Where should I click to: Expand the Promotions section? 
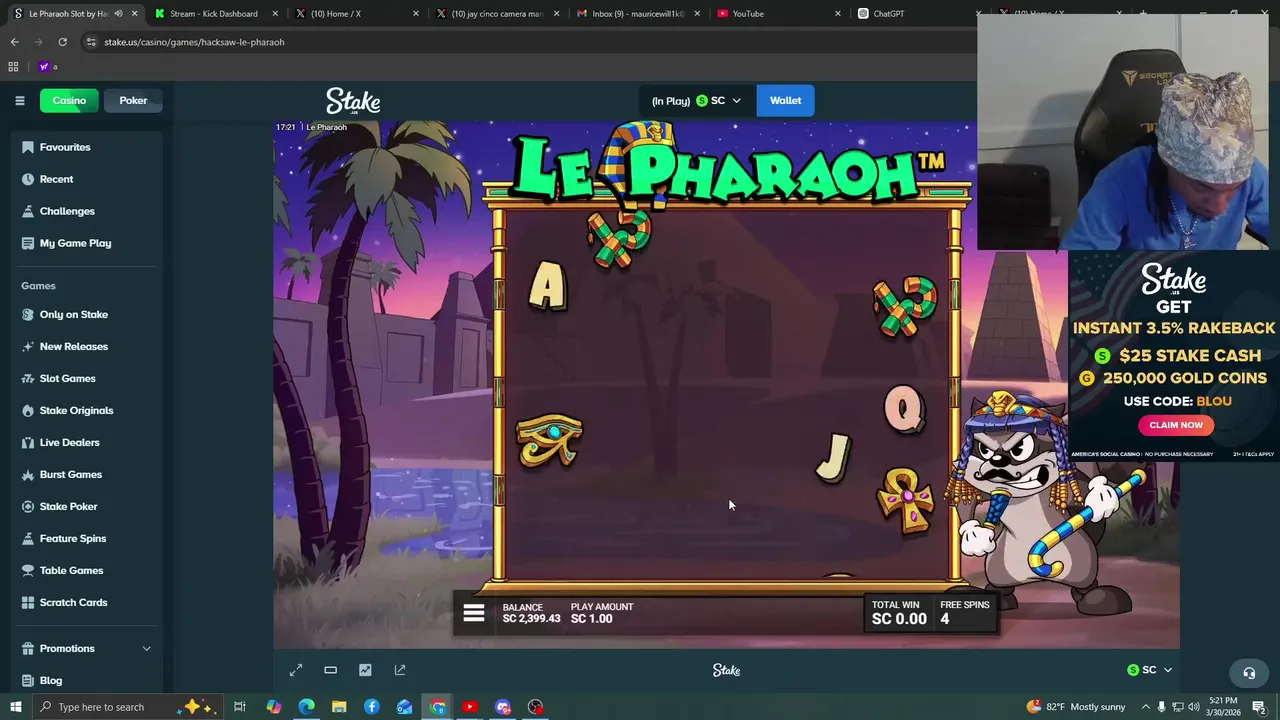click(146, 648)
